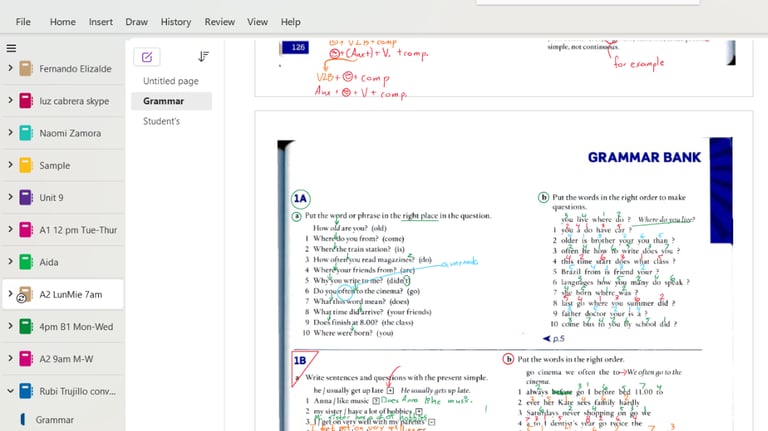
Task: Expand the Fernando Elizalde notebook
Action: (x=10, y=68)
